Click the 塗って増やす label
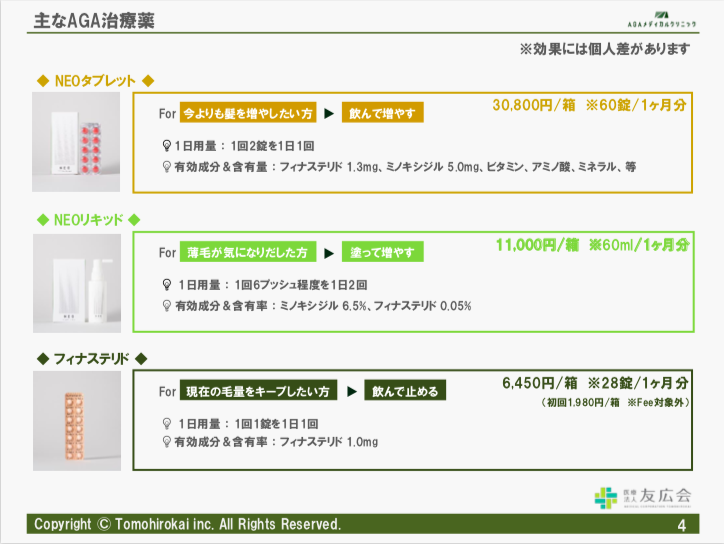The height and width of the screenshot is (544, 724). (x=382, y=252)
